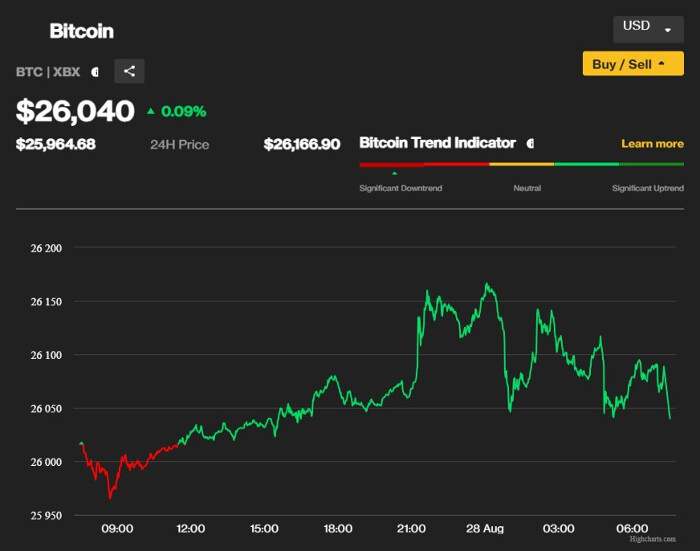Click the share icon button
Screen dimensions: 700x551
[x=129, y=71]
